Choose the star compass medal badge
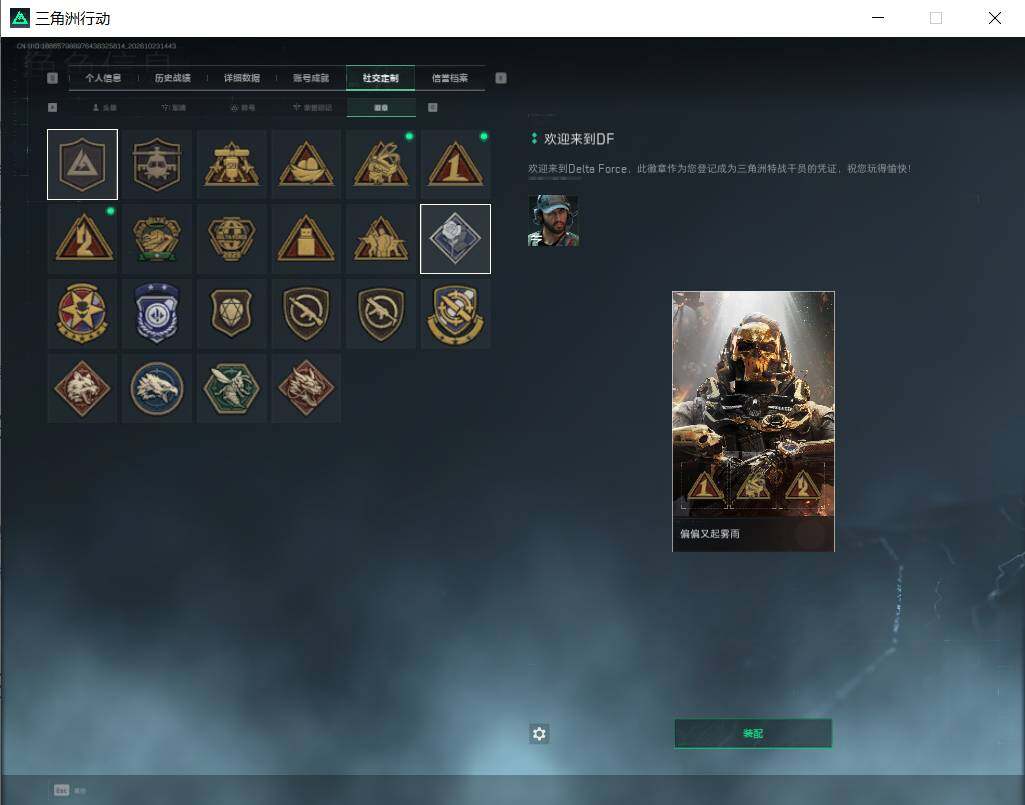 pos(82,313)
